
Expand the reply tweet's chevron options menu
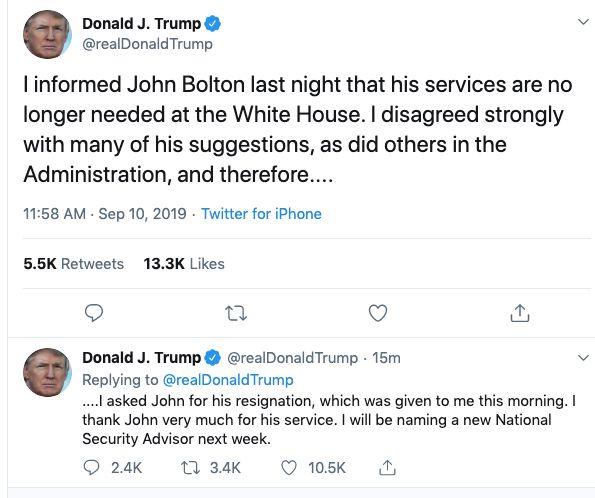point(583,358)
